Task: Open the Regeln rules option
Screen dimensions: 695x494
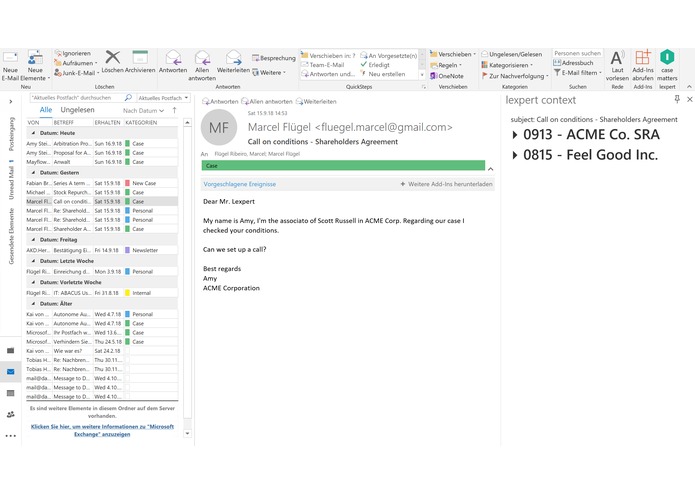Action: click(x=446, y=65)
